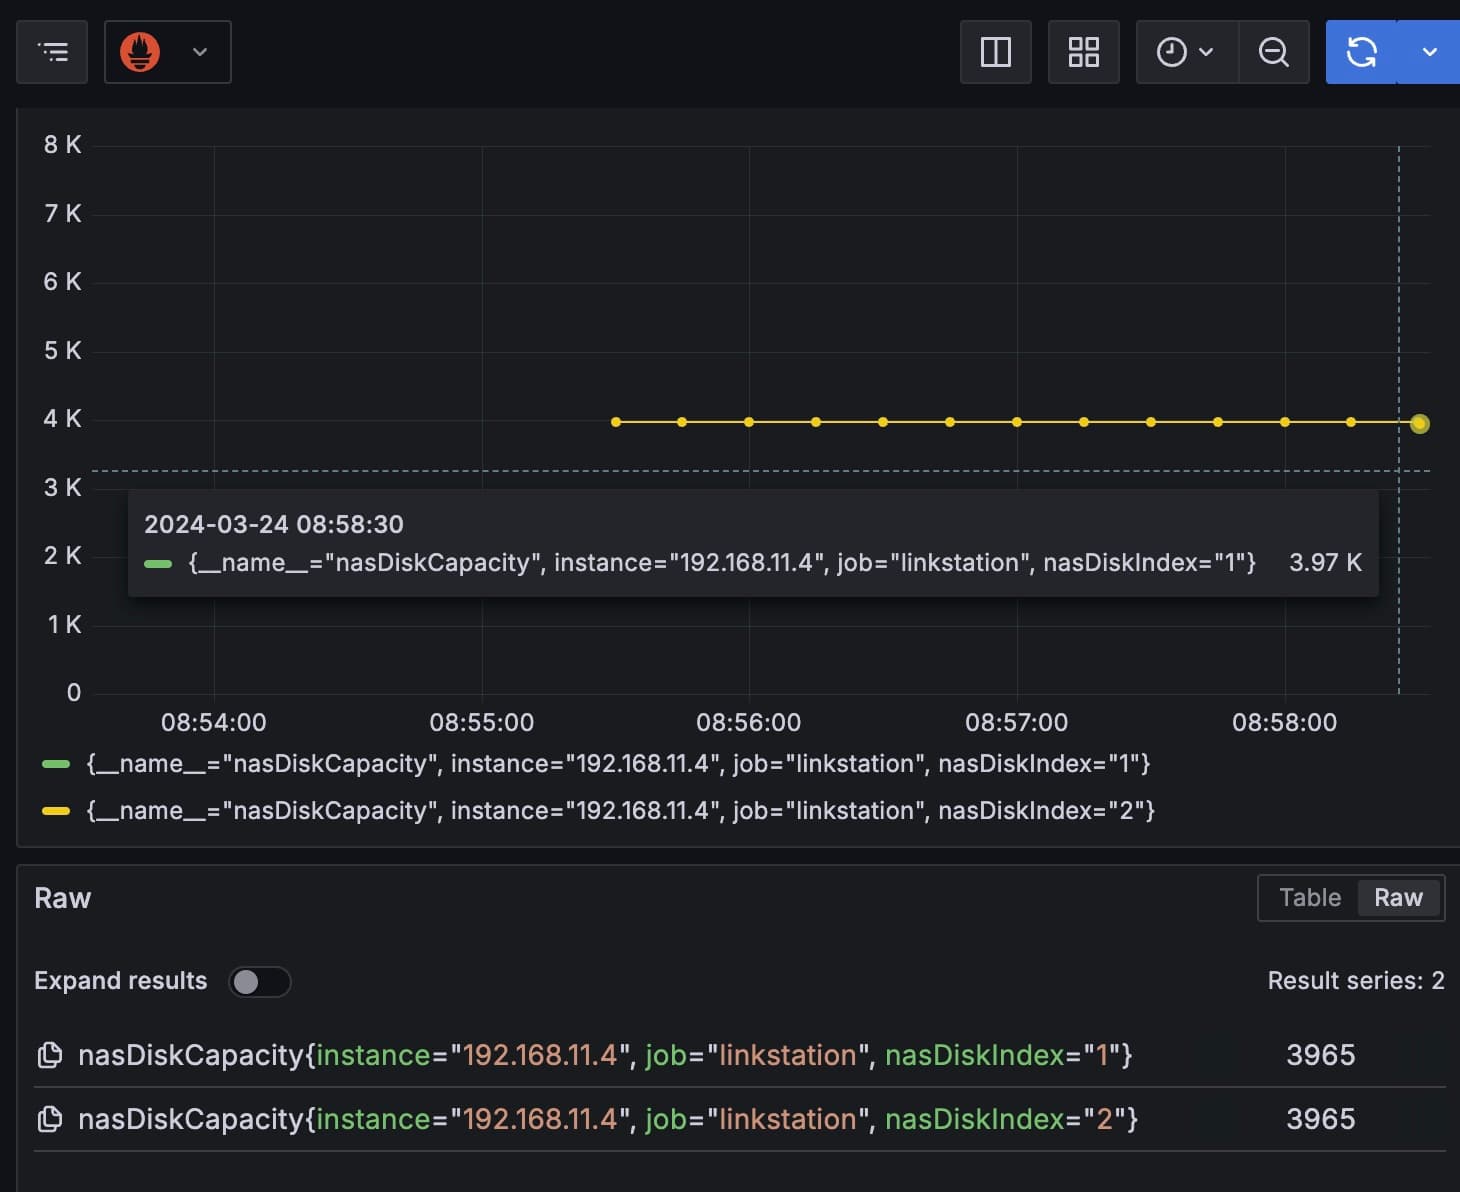
Task: Click the value 3965 in second row
Action: (x=1320, y=1119)
